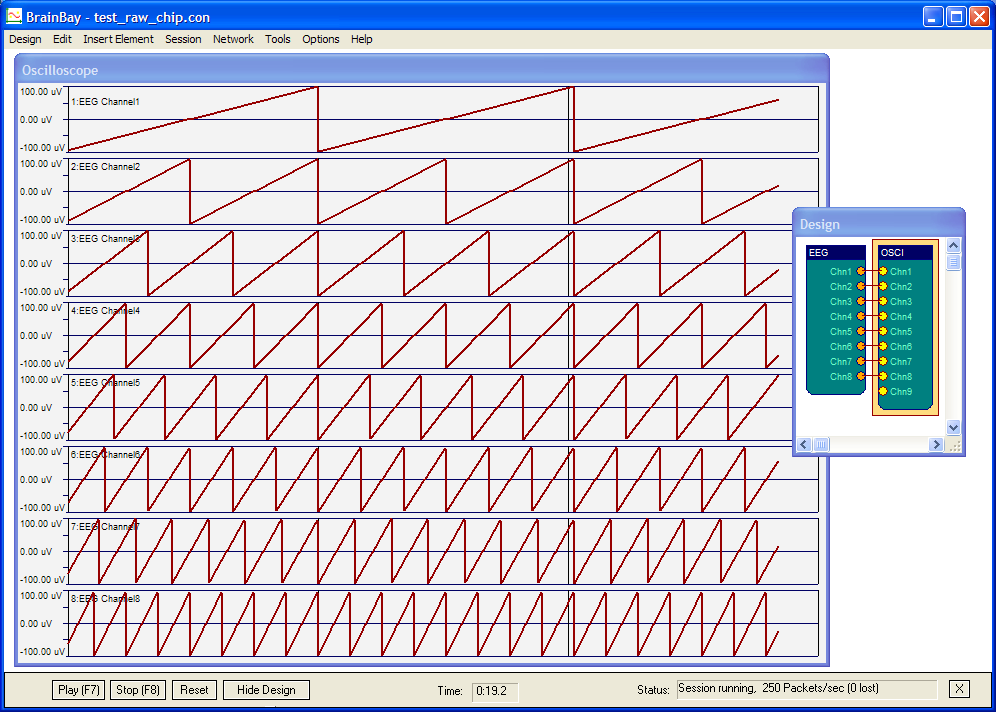
Task: Click the Time display field showing 0:19.2
Action: pos(495,691)
